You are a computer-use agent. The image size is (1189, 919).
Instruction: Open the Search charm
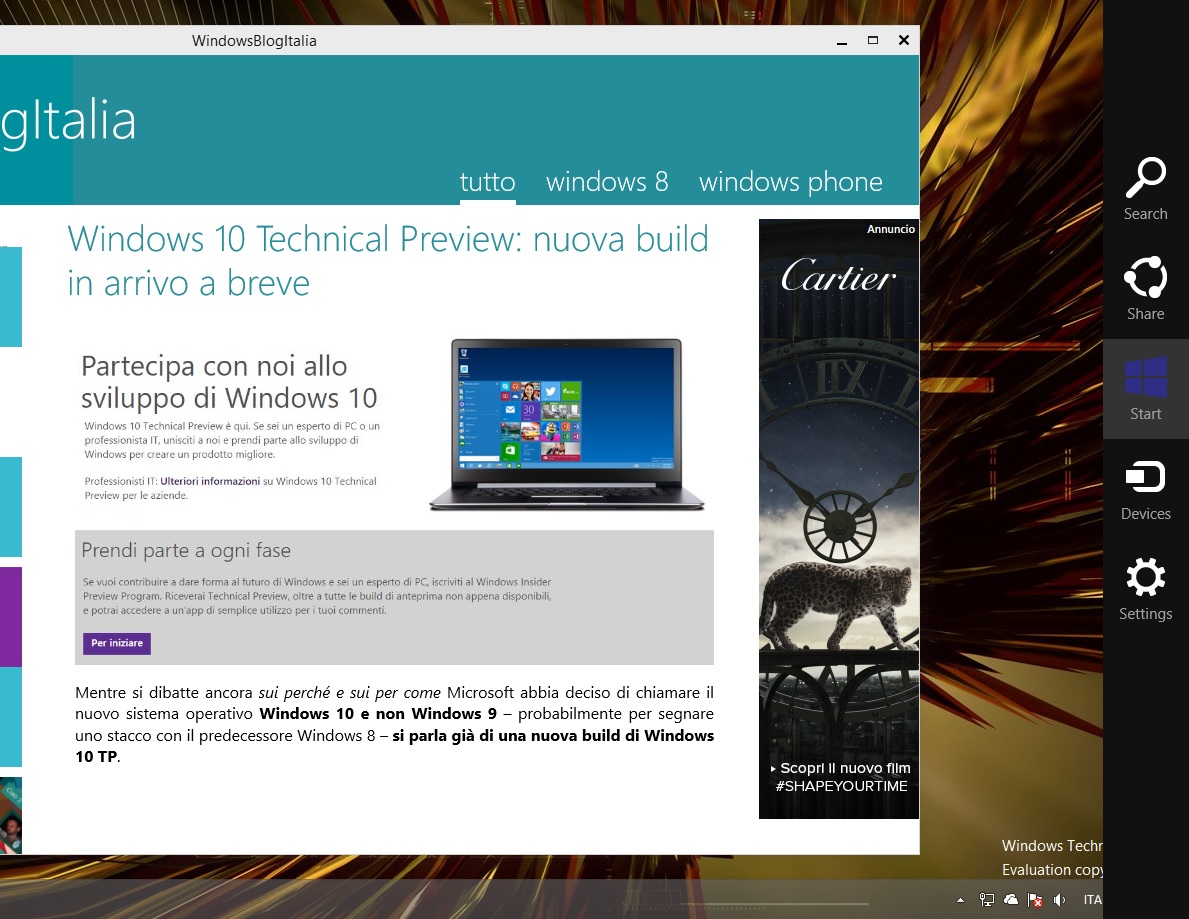pyautogui.click(x=1145, y=190)
